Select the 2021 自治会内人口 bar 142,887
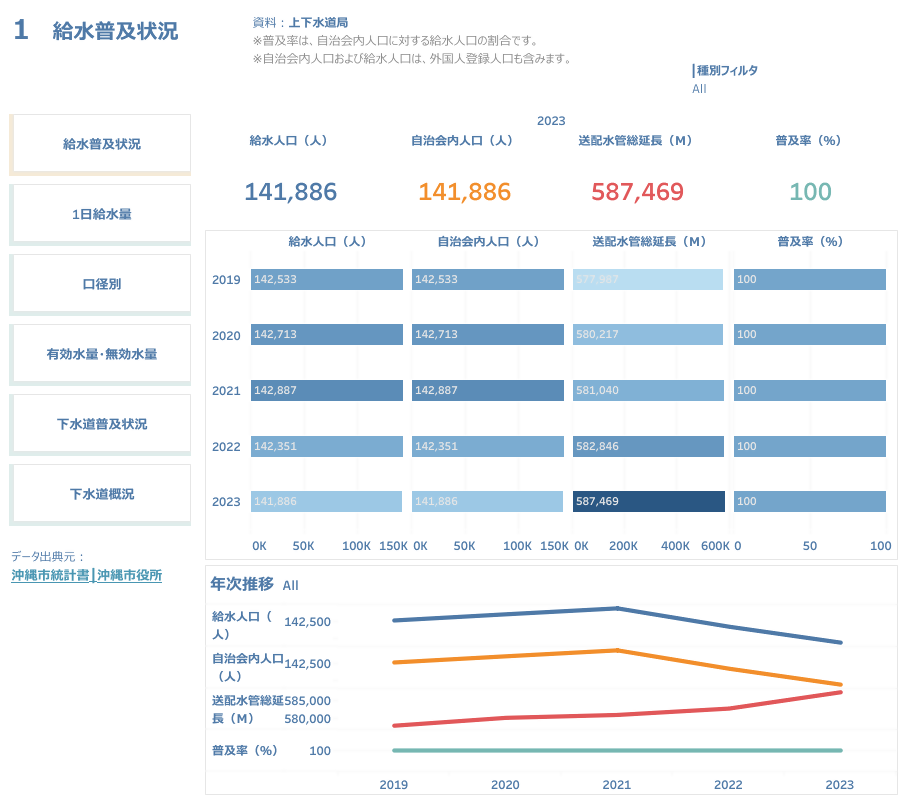 pyautogui.click(x=487, y=390)
